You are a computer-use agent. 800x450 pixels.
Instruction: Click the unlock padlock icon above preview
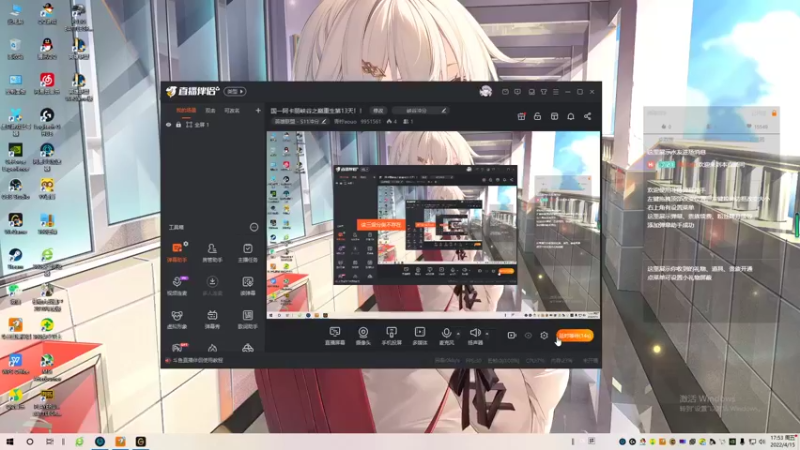(537, 116)
